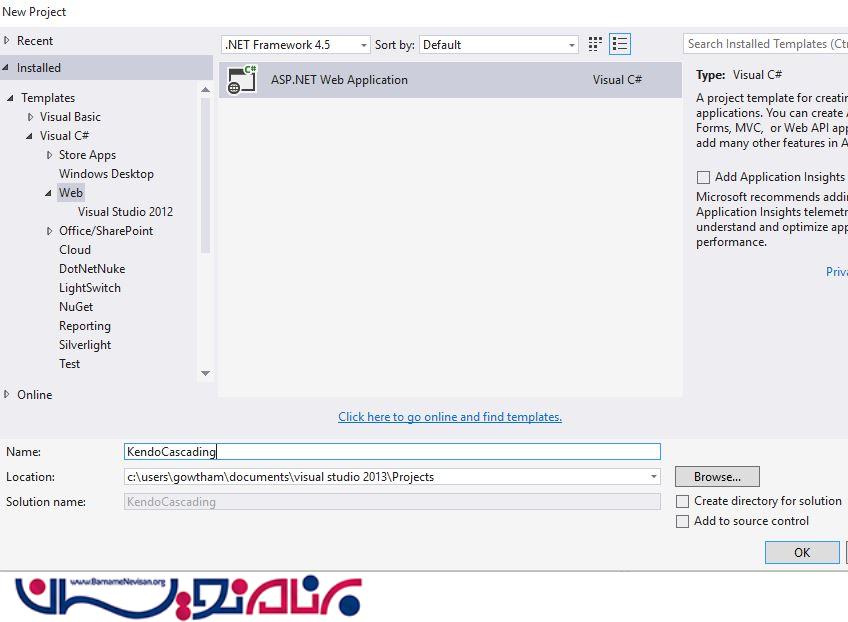Collapse the Installed section
848x622 pixels.
pyautogui.click(x=6, y=68)
